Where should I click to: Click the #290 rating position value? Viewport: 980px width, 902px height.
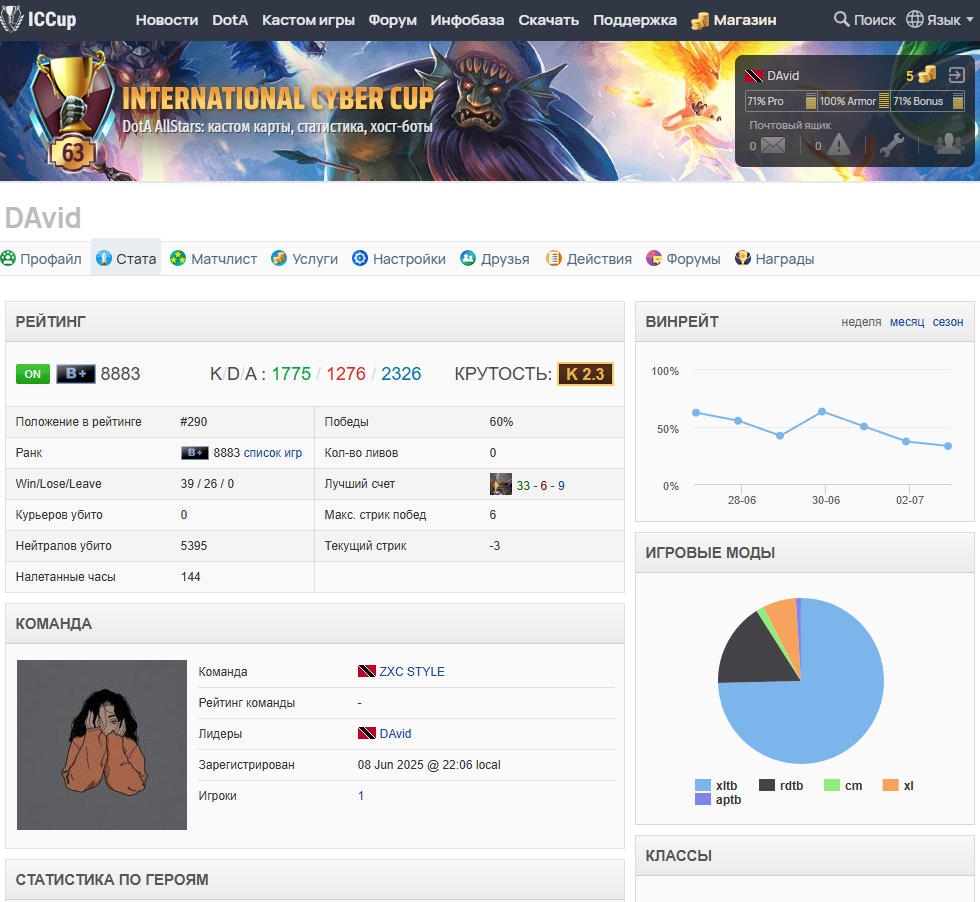point(193,422)
